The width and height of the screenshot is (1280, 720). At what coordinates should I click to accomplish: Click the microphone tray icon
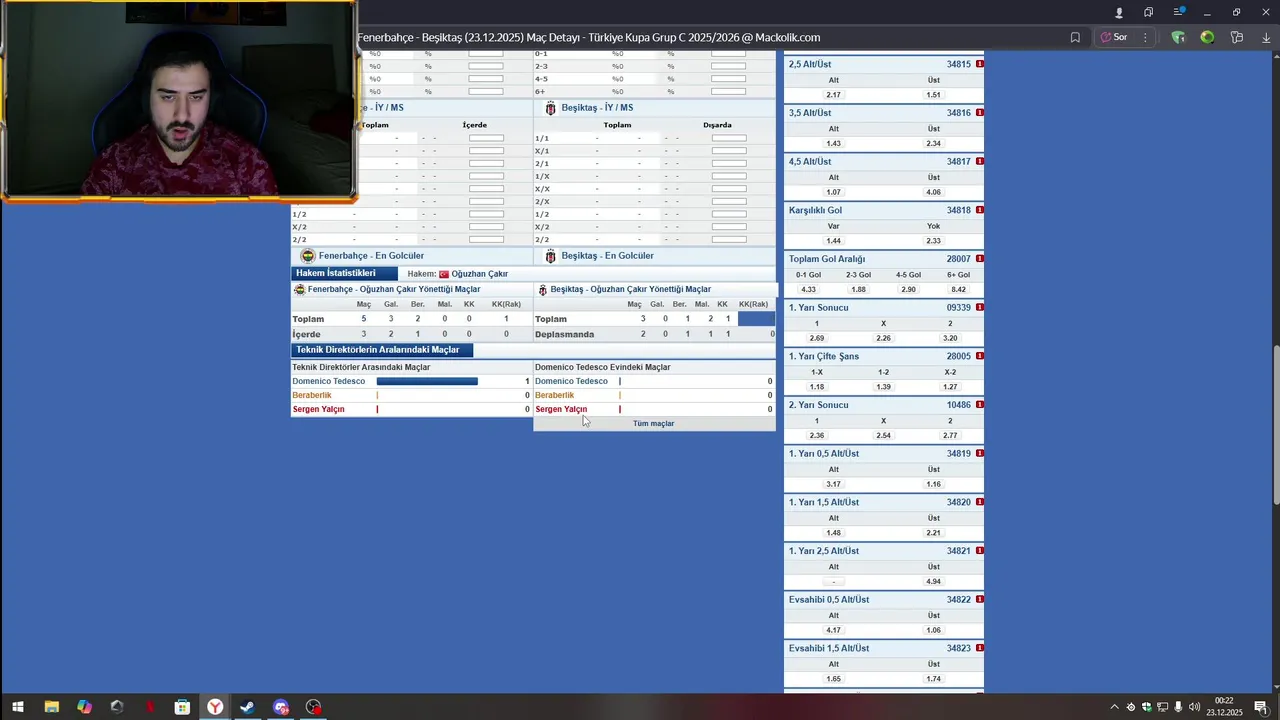(x=1178, y=707)
